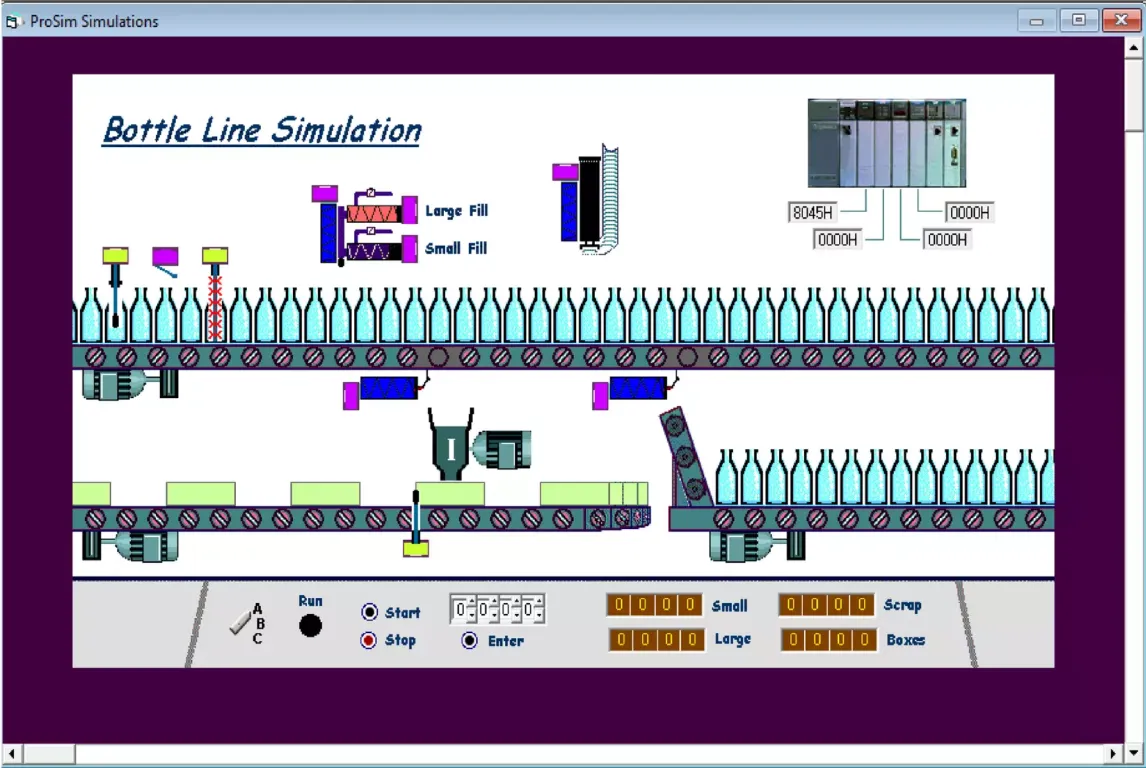This screenshot has height=768, width=1146.
Task: Click the grinder motor
Action: point(503,449)
